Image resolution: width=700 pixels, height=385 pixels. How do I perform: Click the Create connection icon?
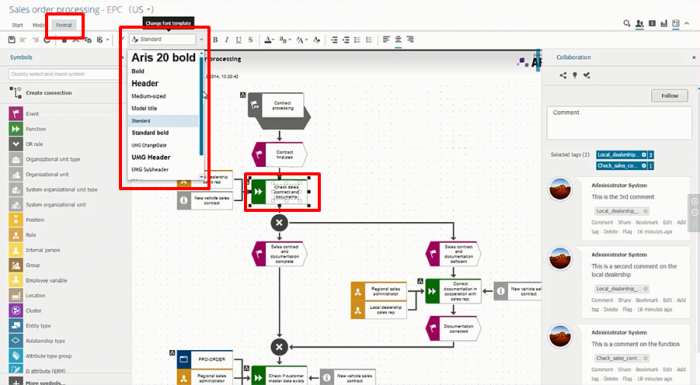pos(16,93)
